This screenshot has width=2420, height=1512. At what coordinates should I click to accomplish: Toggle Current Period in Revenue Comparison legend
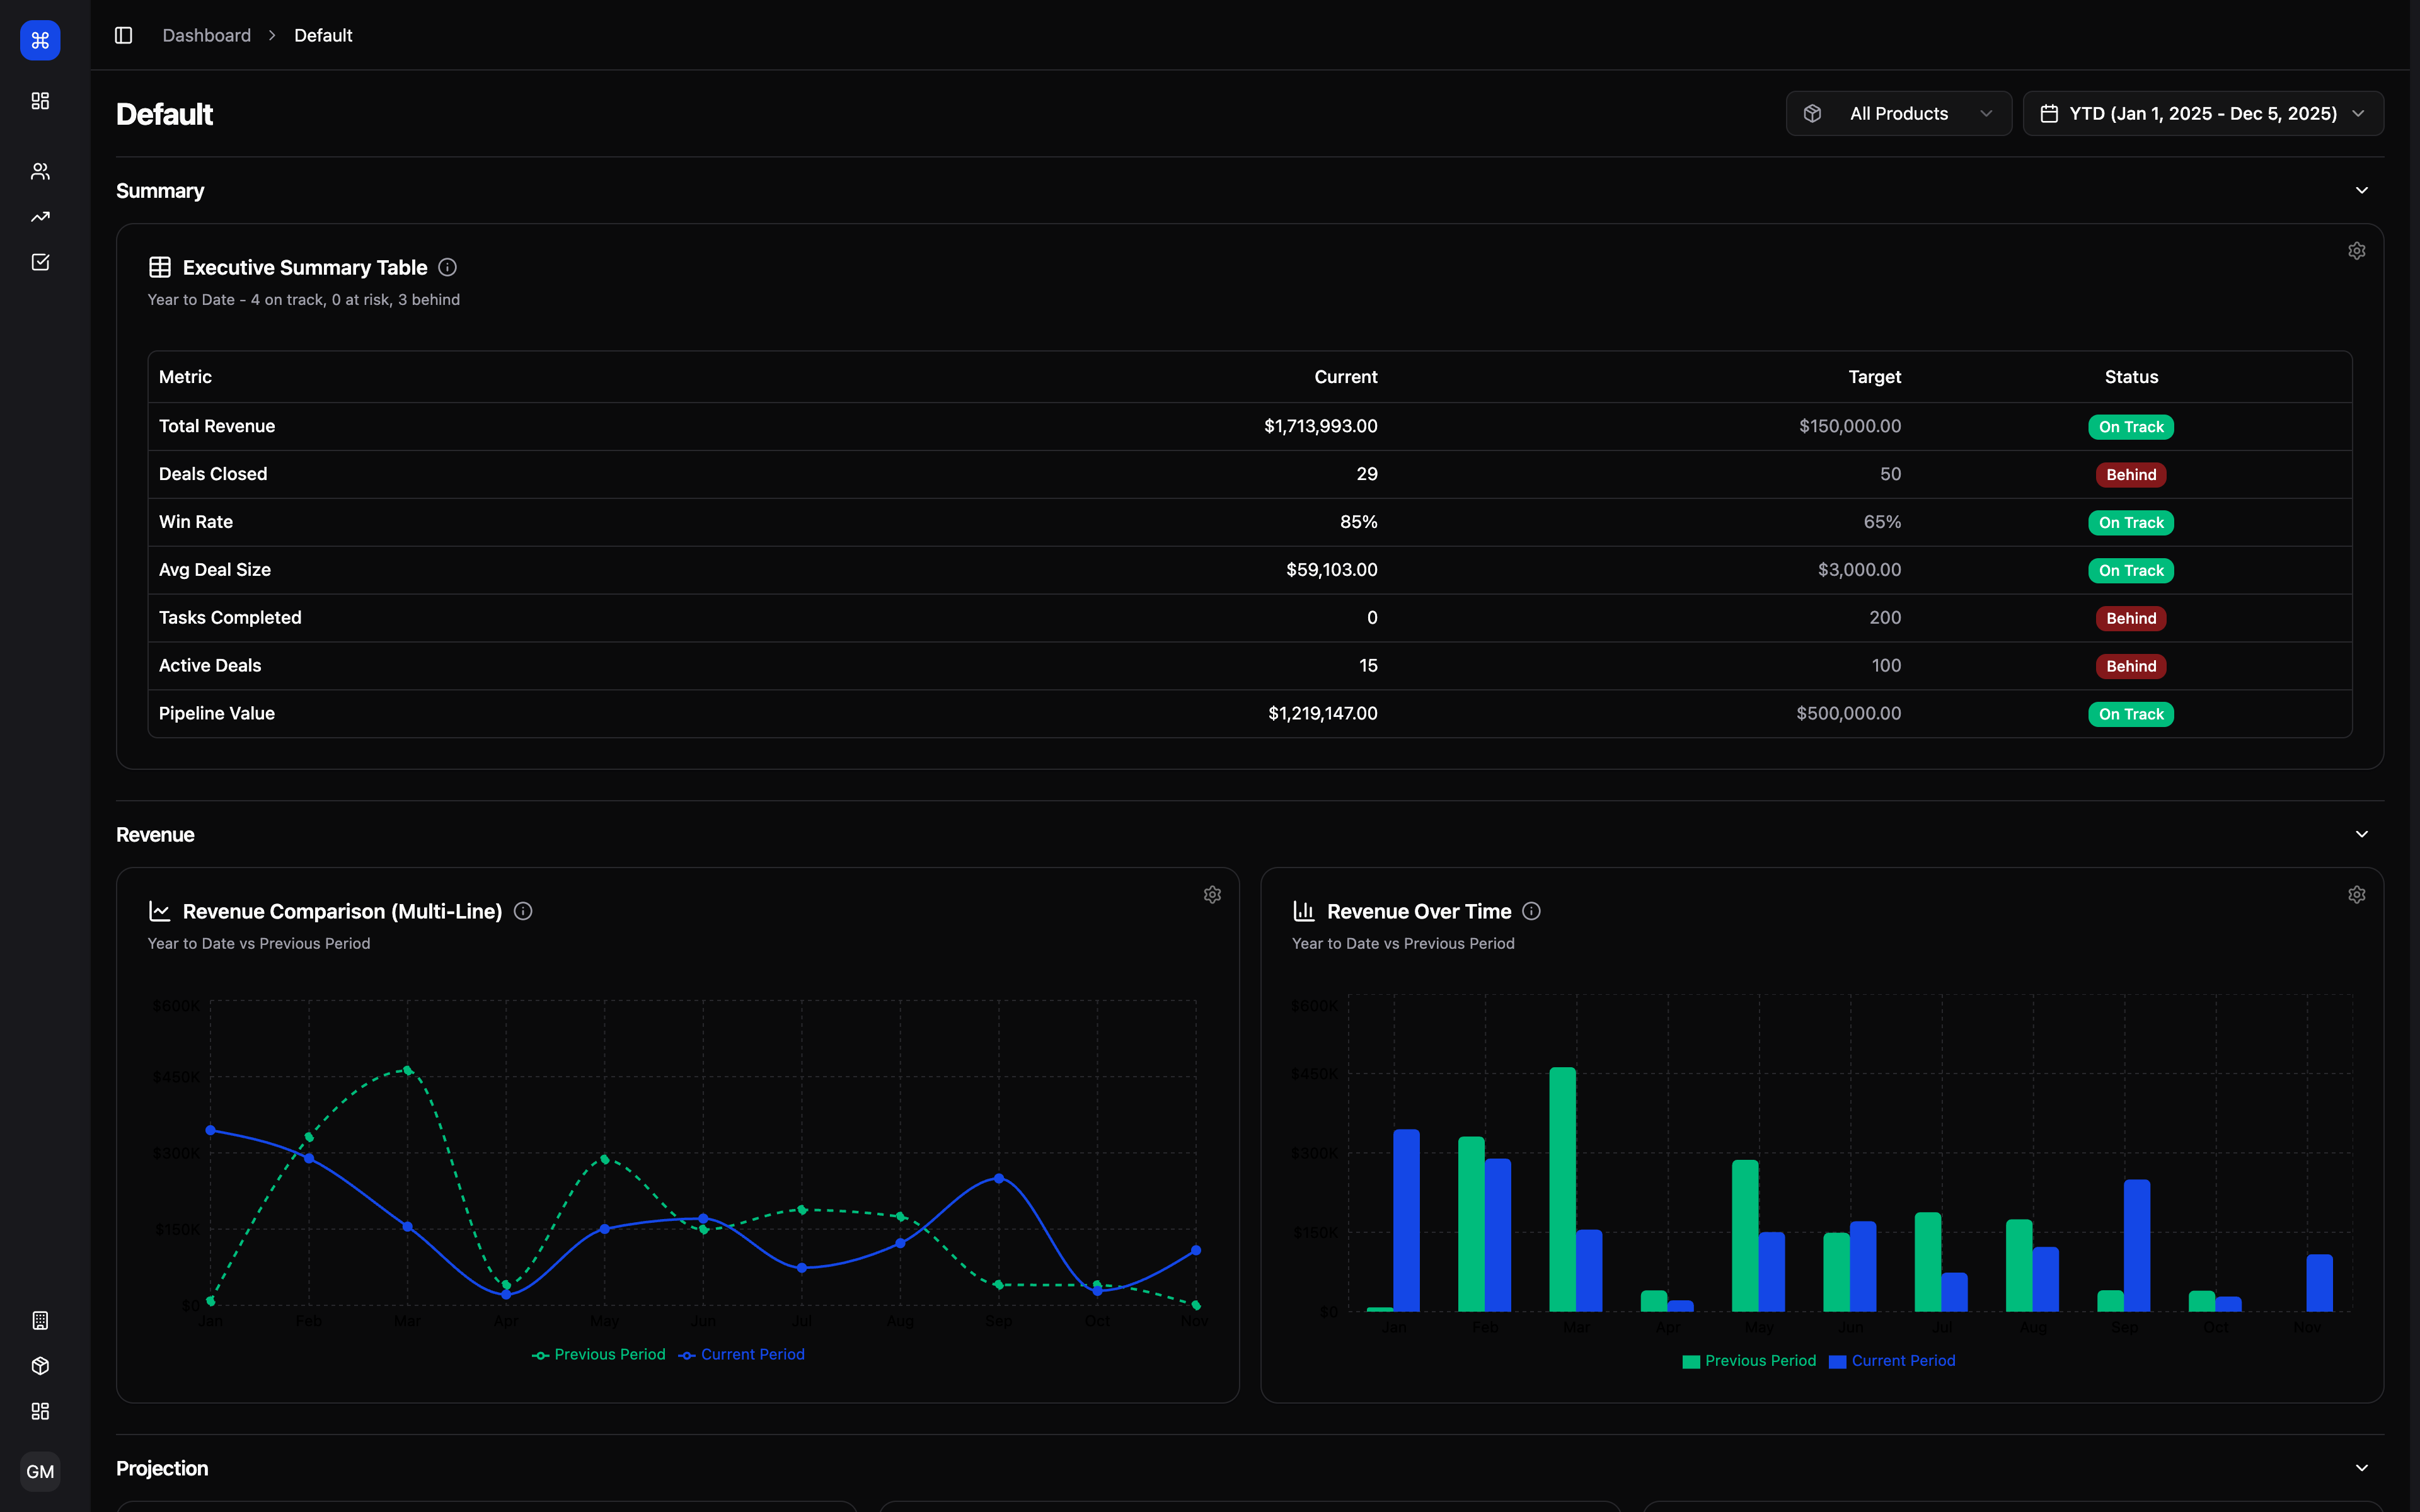(x=742, y=1354)
